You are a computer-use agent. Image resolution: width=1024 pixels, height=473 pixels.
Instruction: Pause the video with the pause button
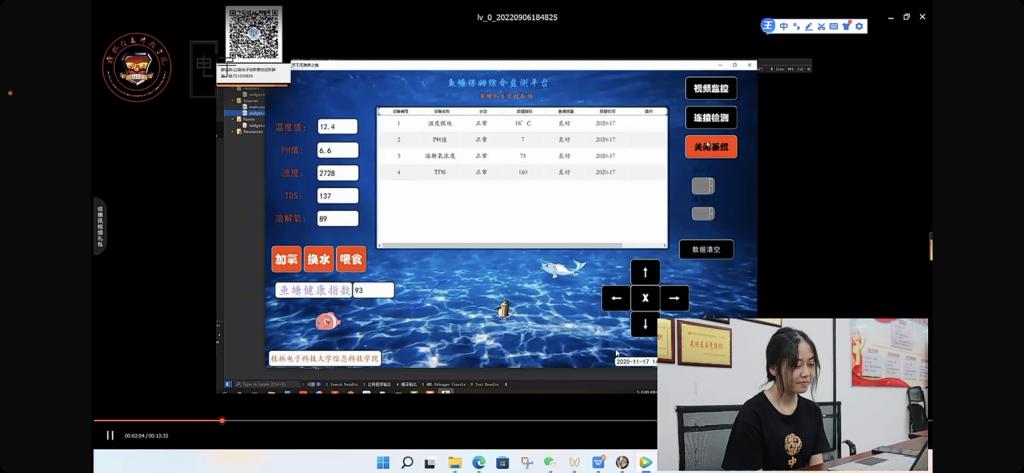[110, 435]
